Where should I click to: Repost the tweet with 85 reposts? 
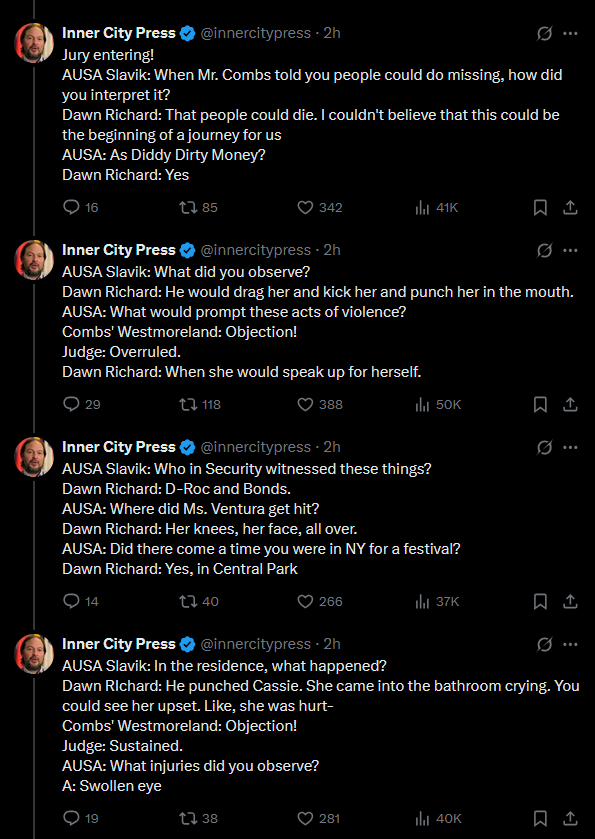pos(198,208)
